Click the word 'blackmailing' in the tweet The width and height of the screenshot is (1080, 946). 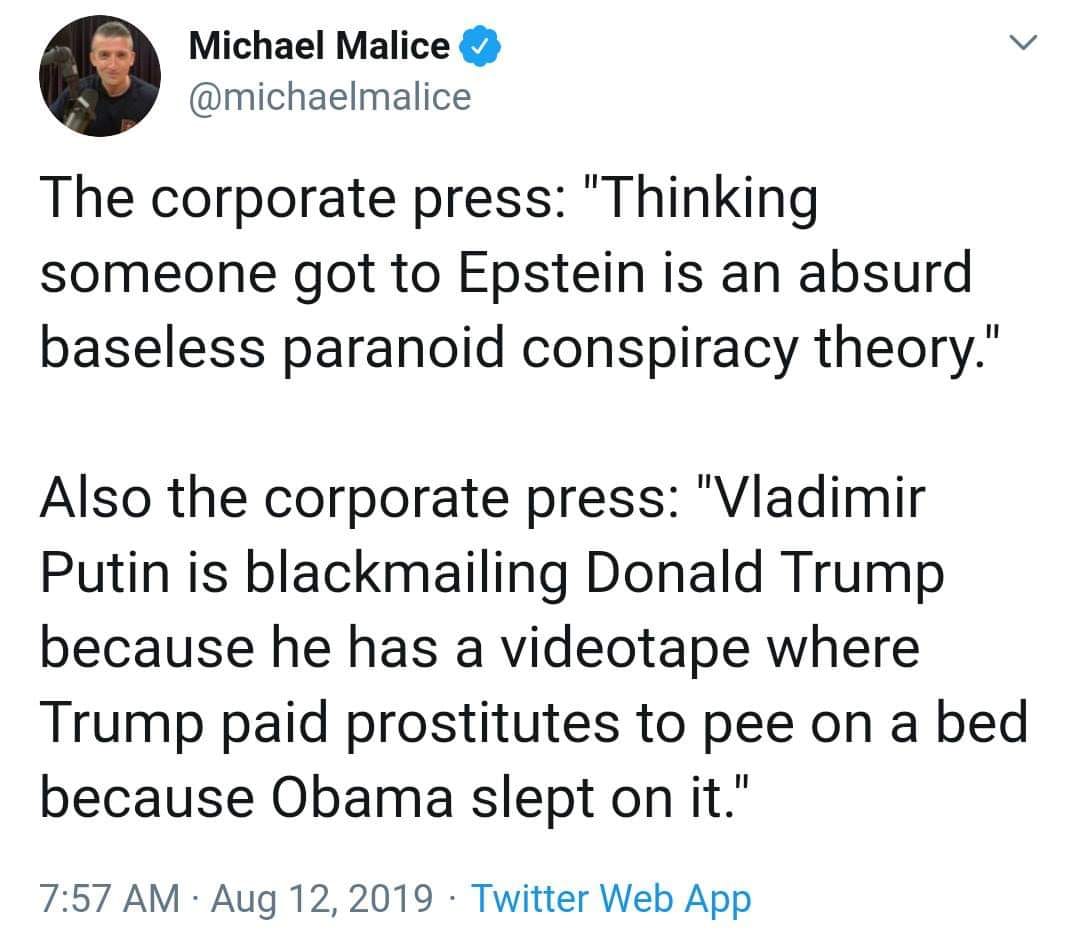[x=407, y=573]
